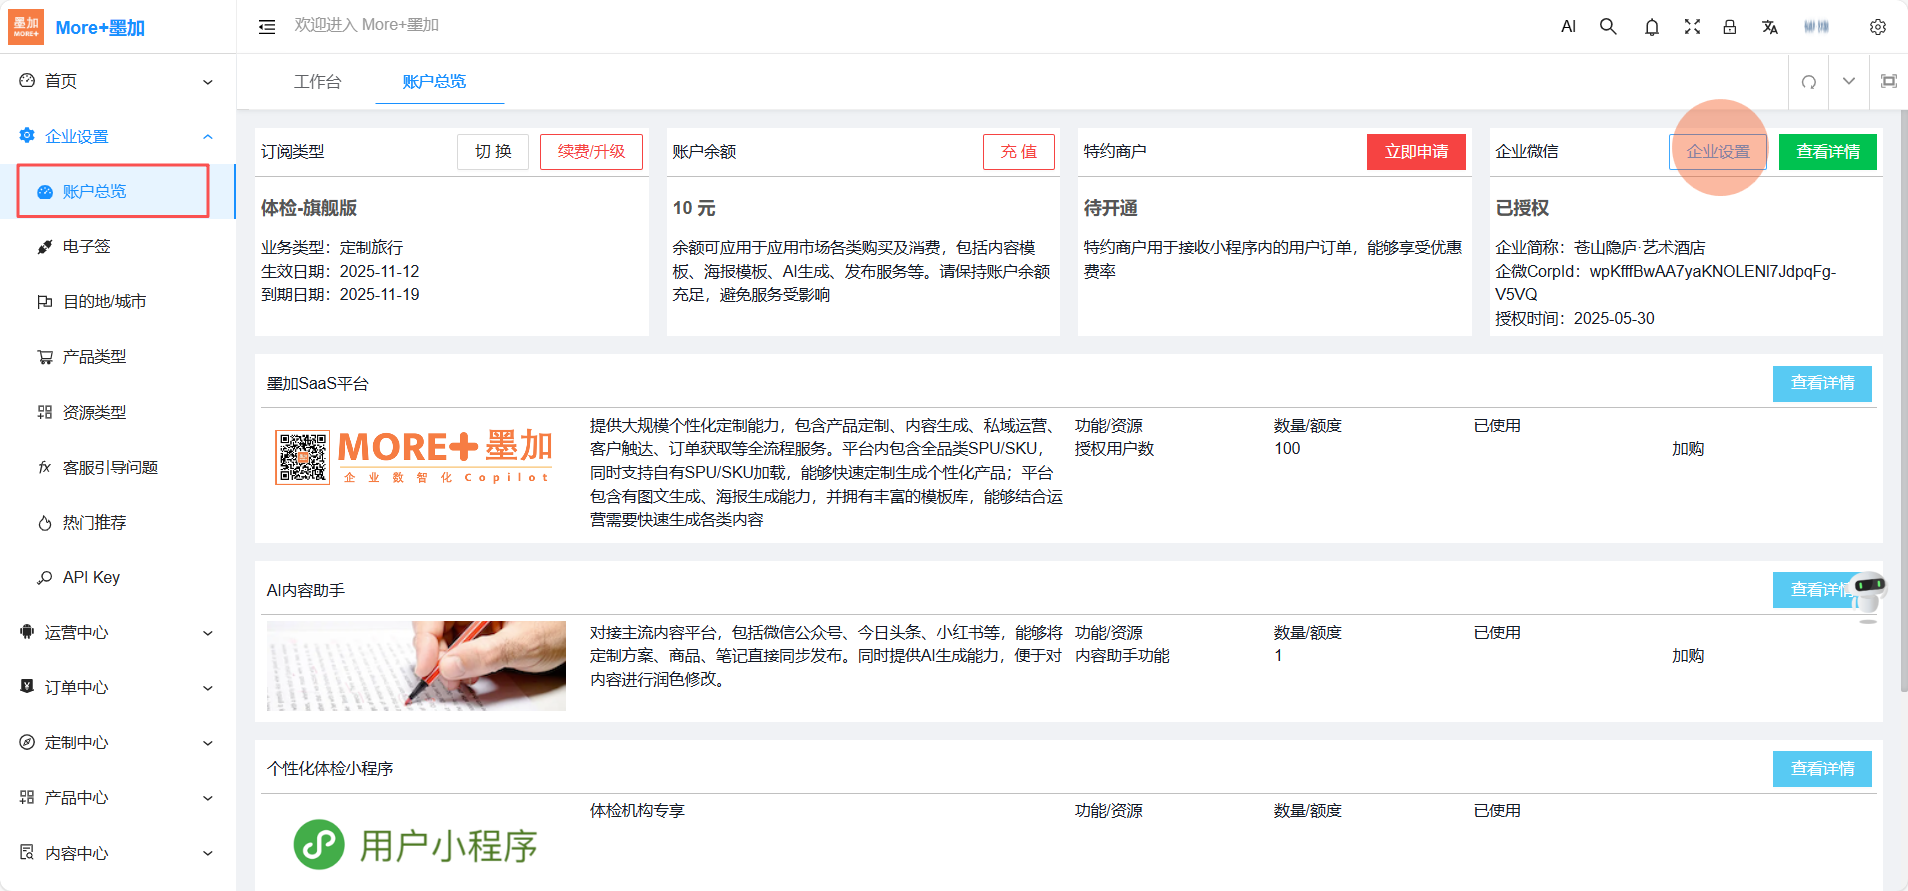Click the MORE+ 墨加 QR code image
The image size is (1908, 891).
pos(303,458)
